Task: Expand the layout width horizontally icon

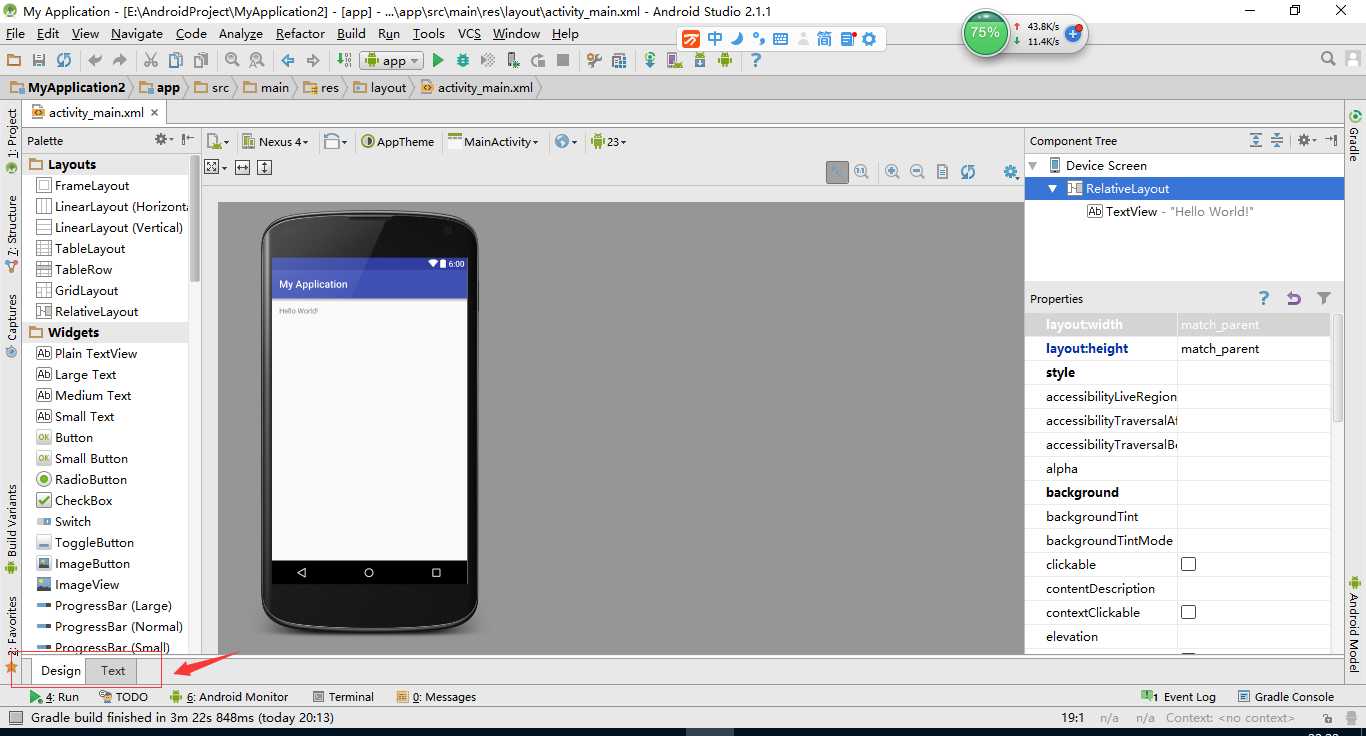Action: (242, 168)
